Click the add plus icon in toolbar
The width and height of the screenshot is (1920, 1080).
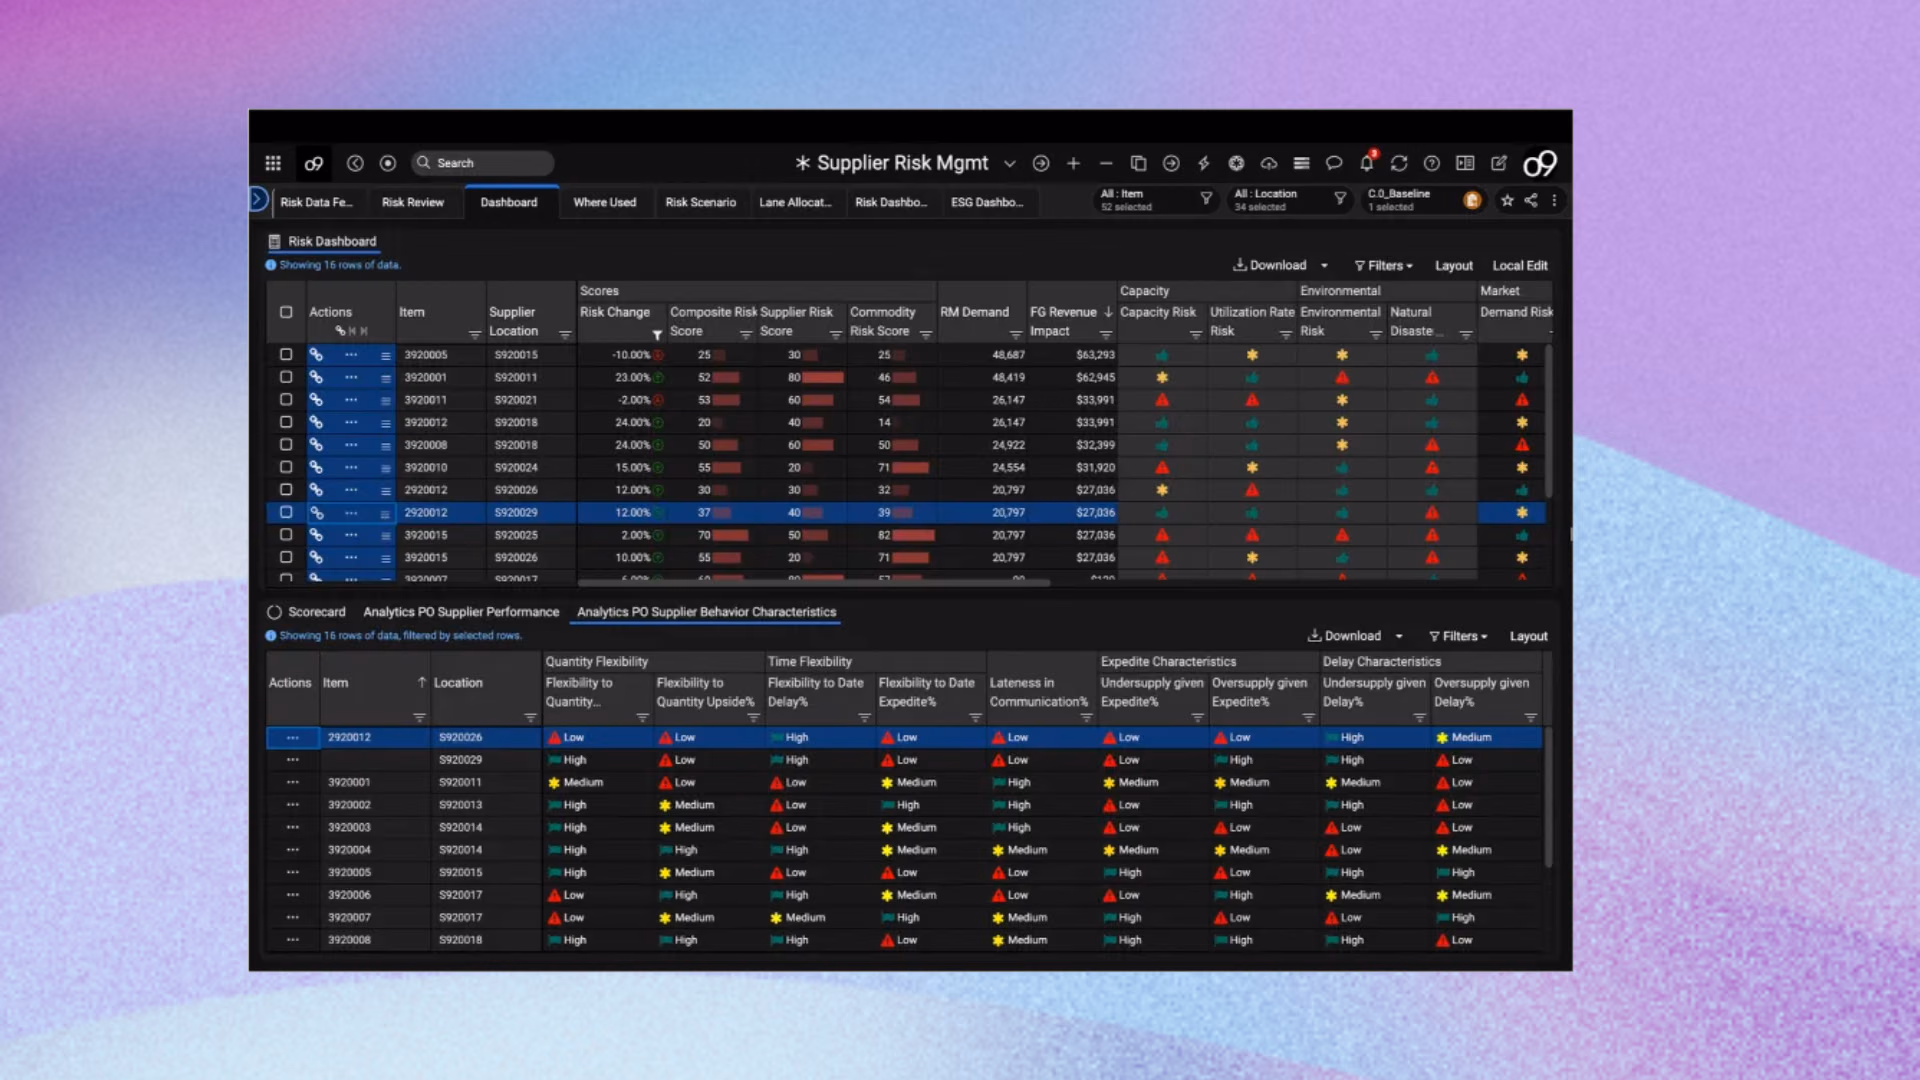point(1073,163)
